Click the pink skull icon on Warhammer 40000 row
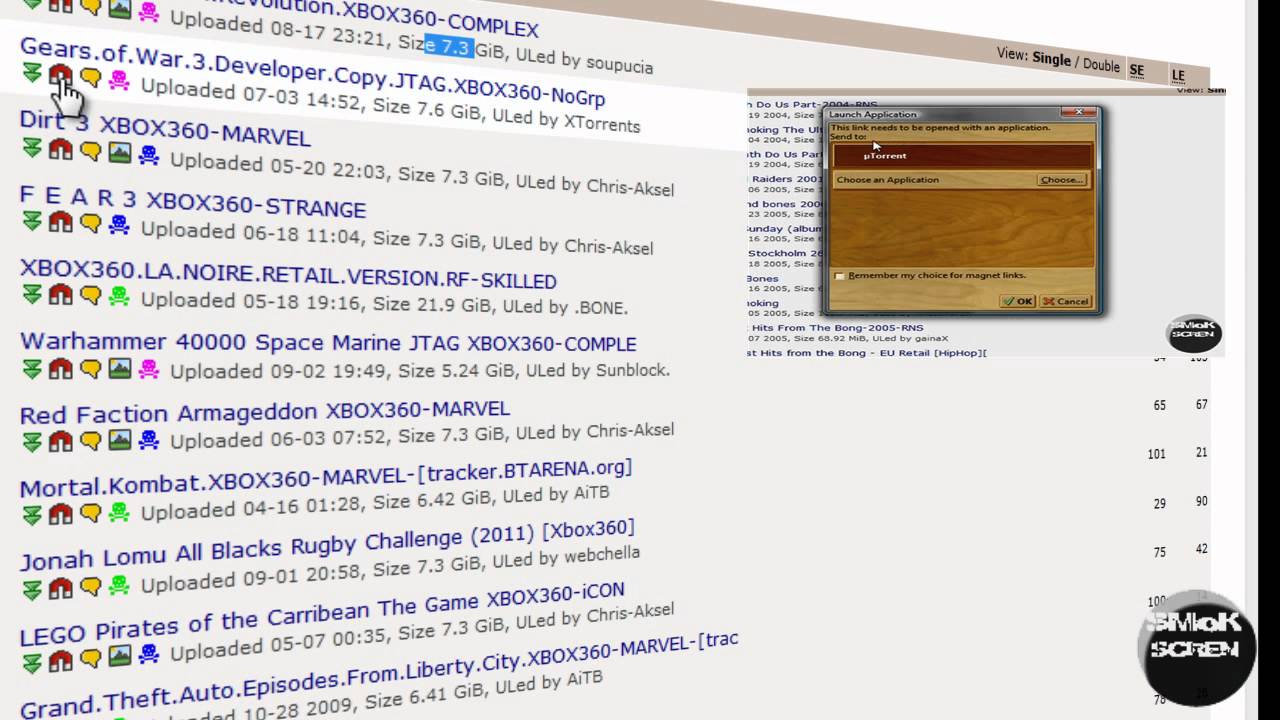This screenshot has height=720, width=1280. 149,369
